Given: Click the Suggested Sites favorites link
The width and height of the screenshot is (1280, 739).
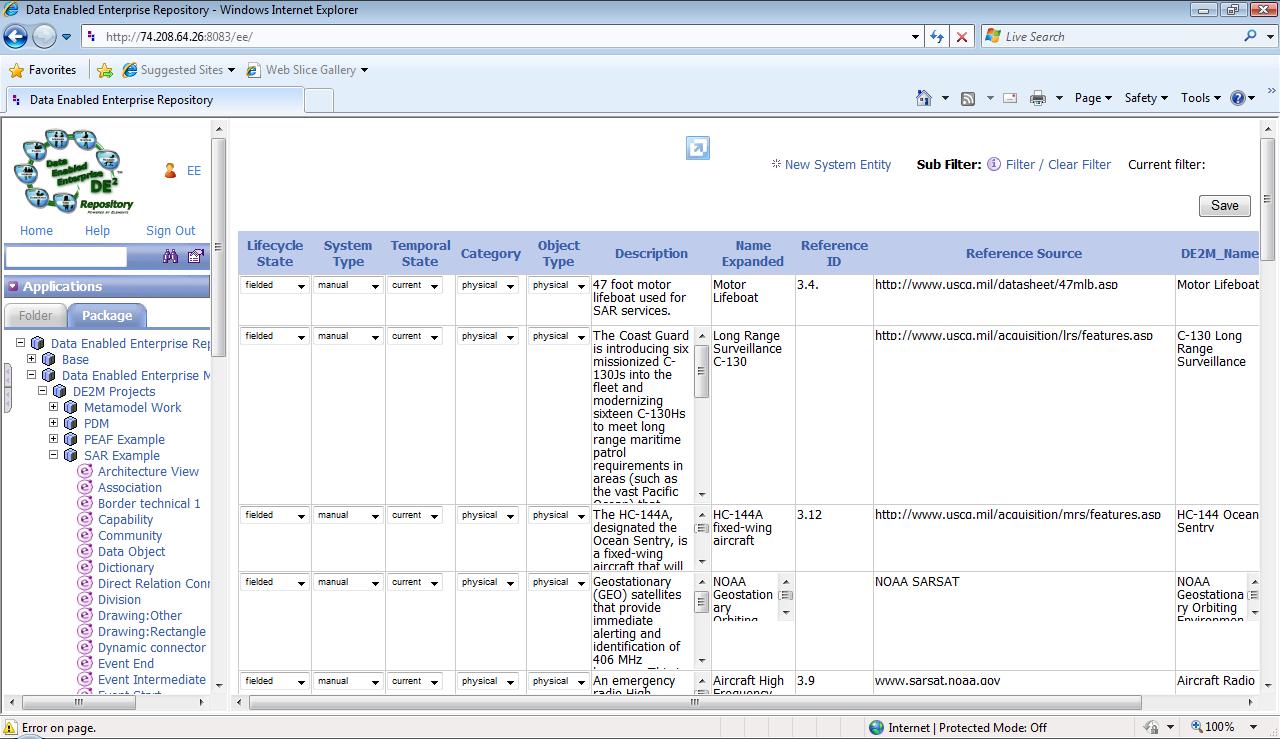Looking at the screenshot, I should click(x=178, y=70).
